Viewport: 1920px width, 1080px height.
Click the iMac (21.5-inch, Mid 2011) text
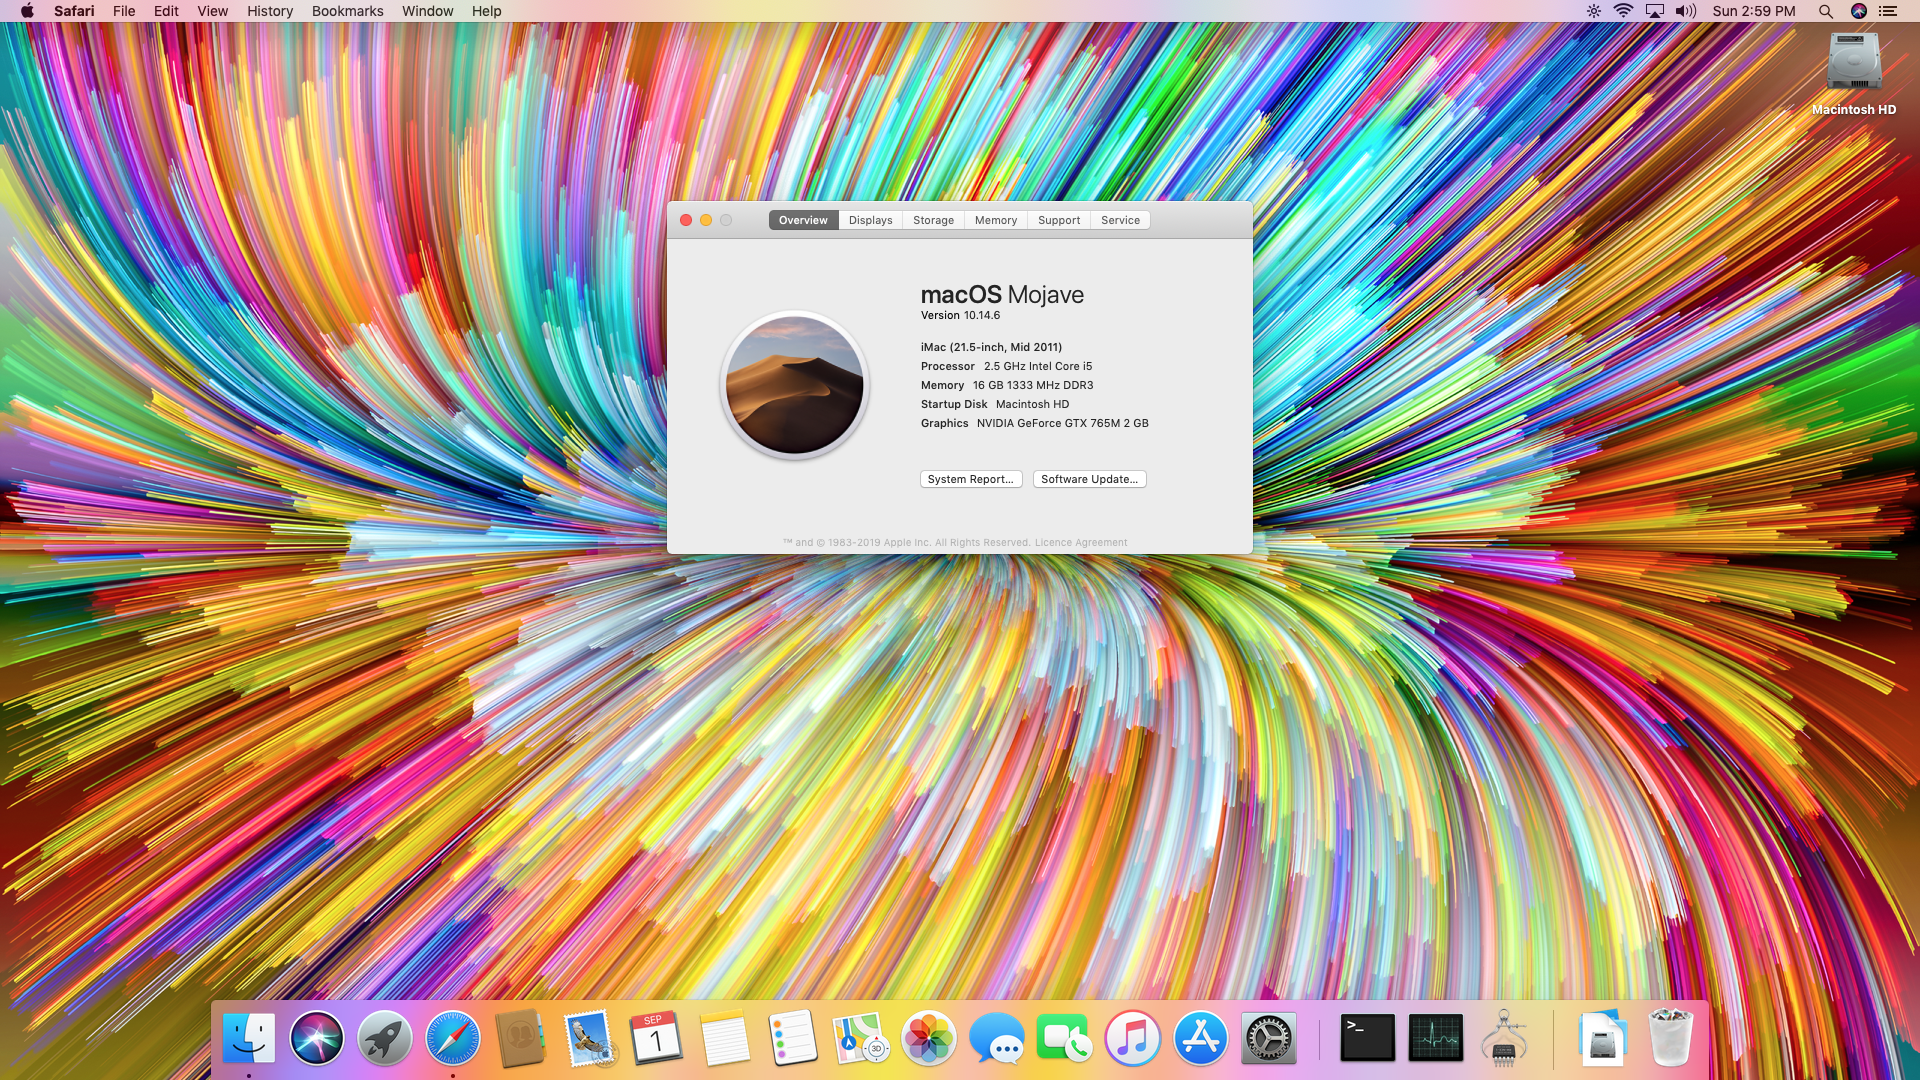pyautogui.click(x=991, y=347)
